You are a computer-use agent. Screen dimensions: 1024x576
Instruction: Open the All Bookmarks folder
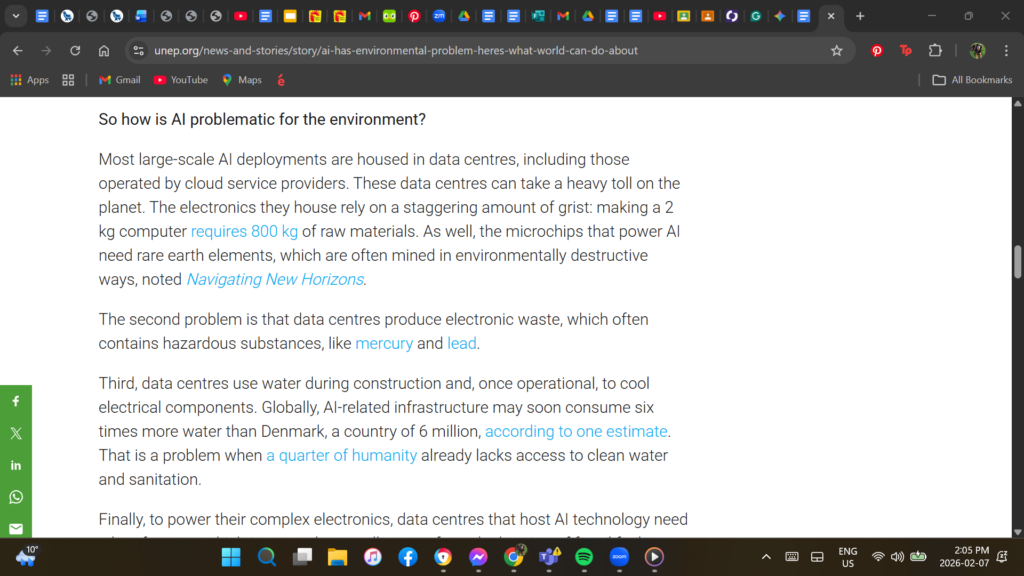(x=972, y=80)
